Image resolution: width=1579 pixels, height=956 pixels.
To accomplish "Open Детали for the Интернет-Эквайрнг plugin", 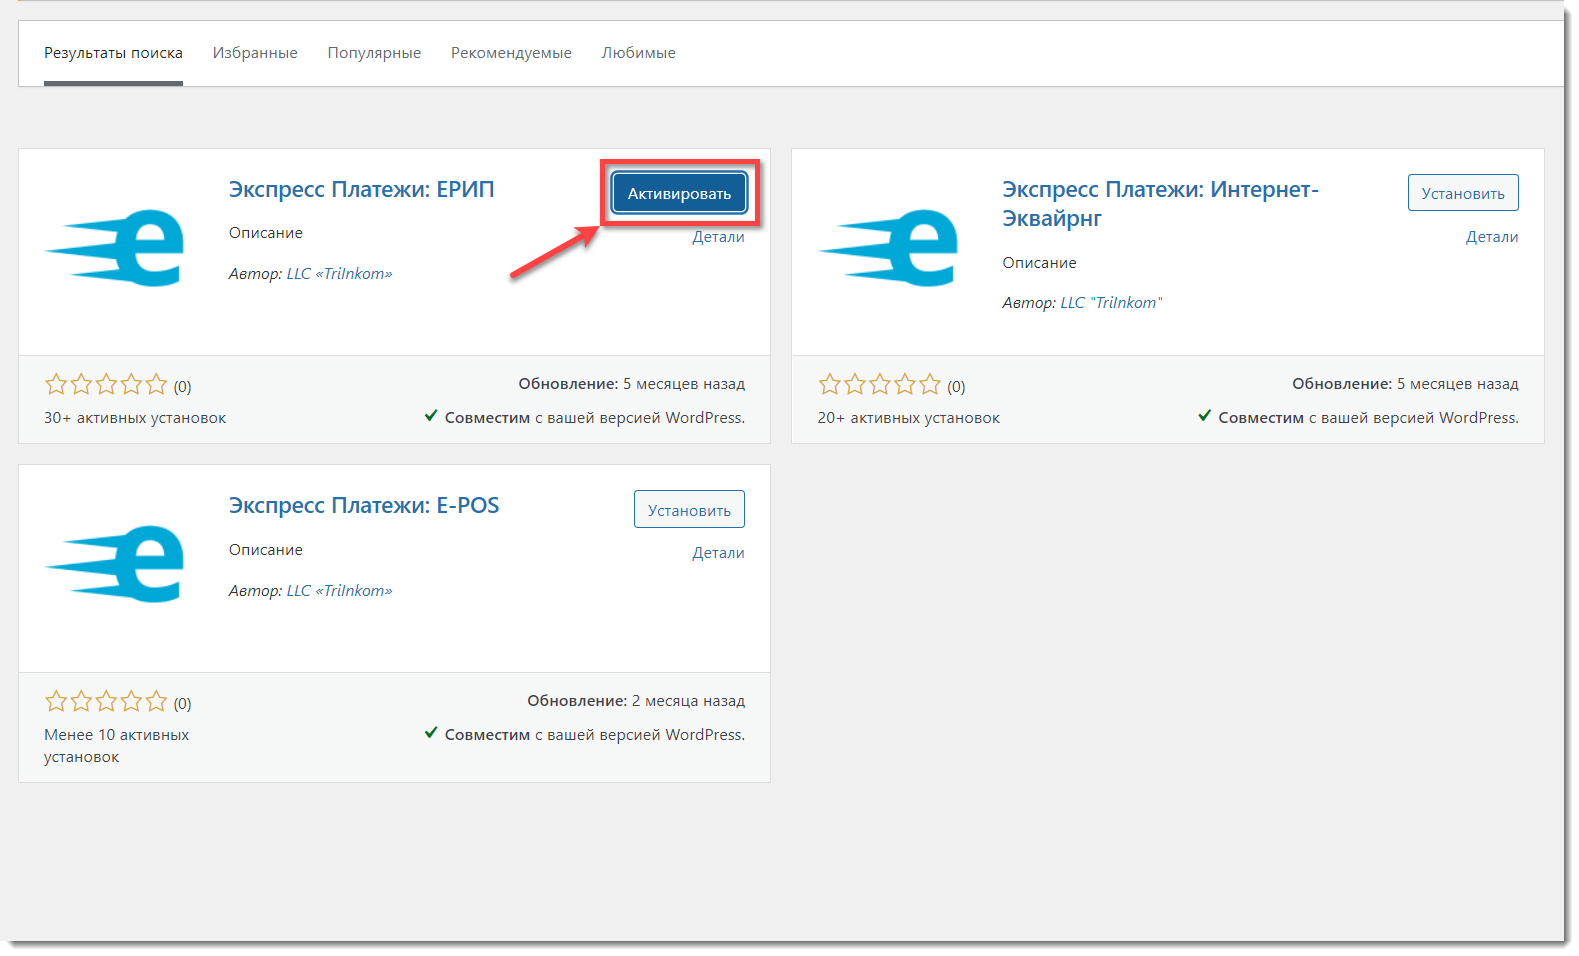I will pos(1492,237).
